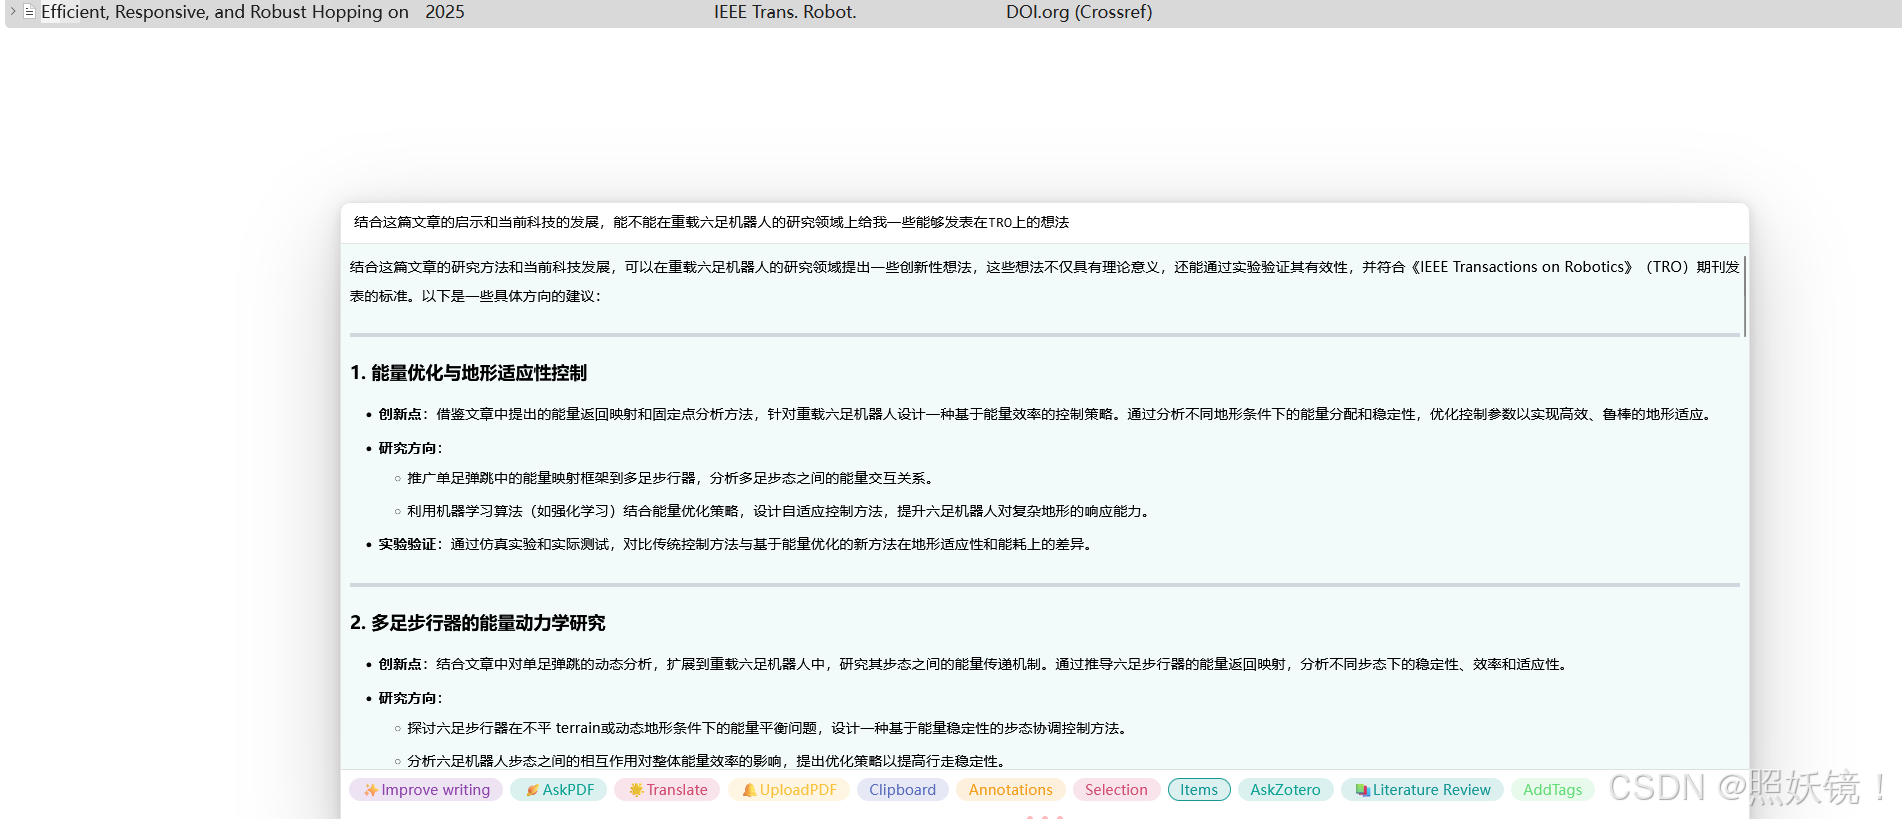This screenshot has width=1902, height=819.
Task: Click the books icon on Literature Review
Action: [x=1362, y=790]
